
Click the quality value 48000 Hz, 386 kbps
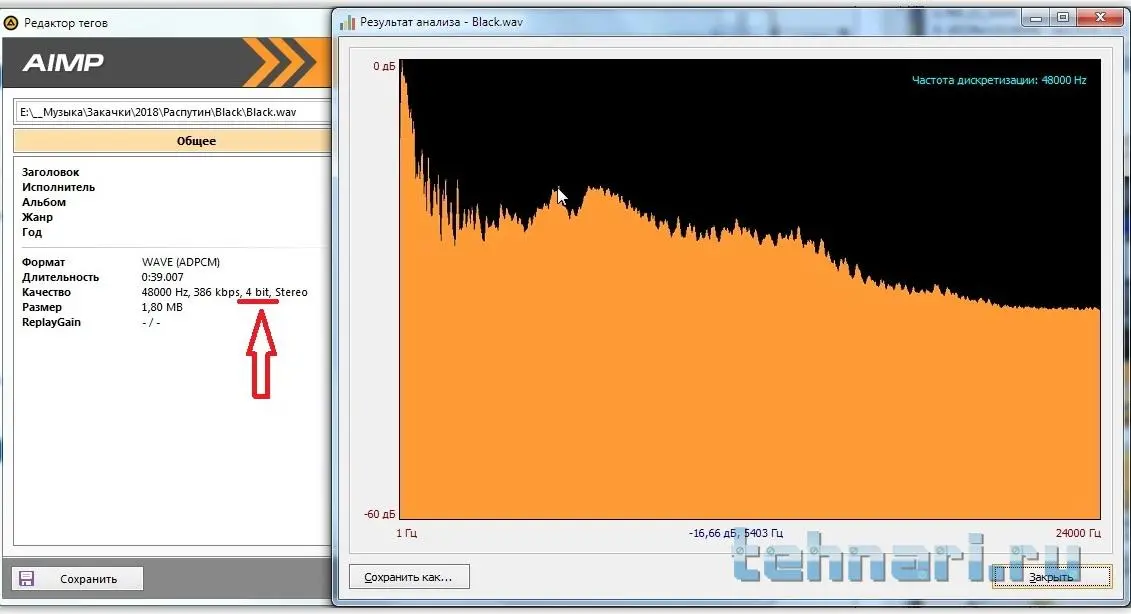coord(190,292)
